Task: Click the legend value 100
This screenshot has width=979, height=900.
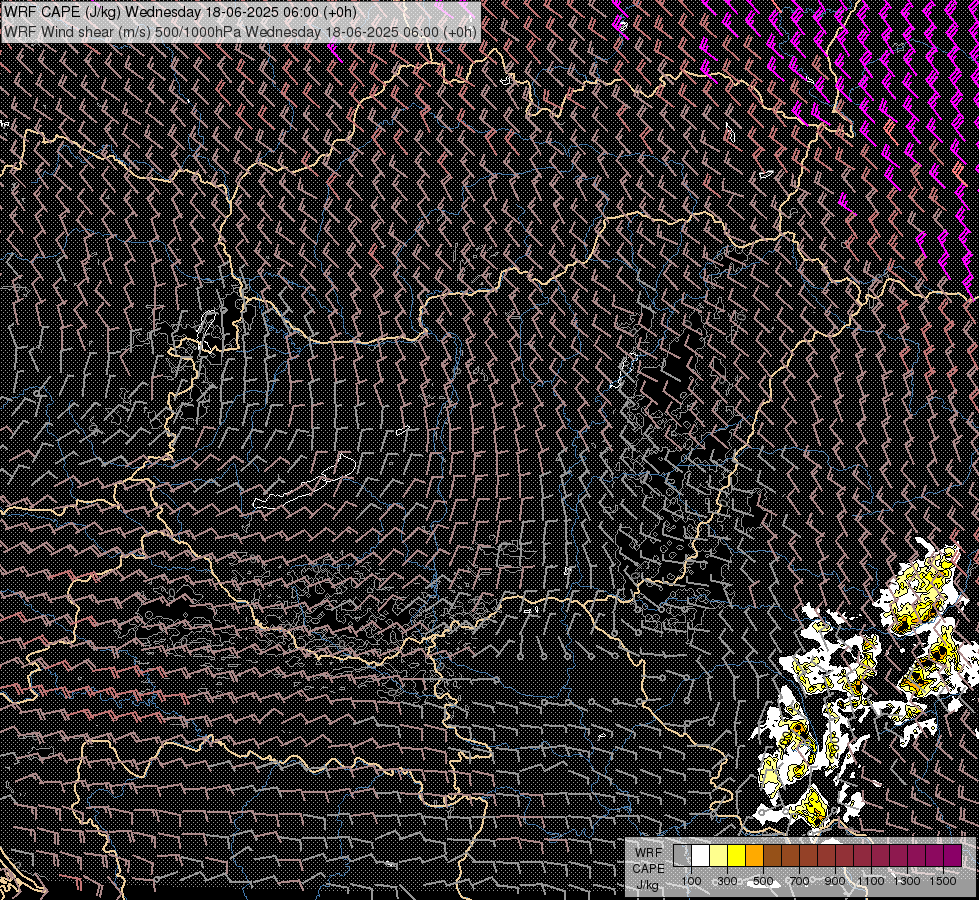Action: pos(691,881)
